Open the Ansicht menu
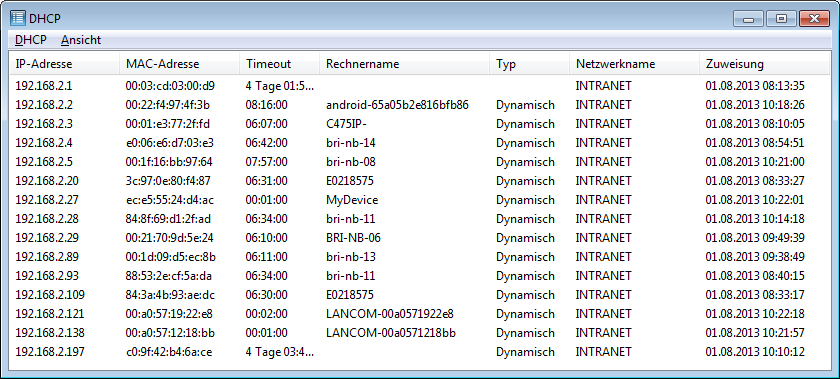Screen dimensions: 840x379 tap(81, 40)
